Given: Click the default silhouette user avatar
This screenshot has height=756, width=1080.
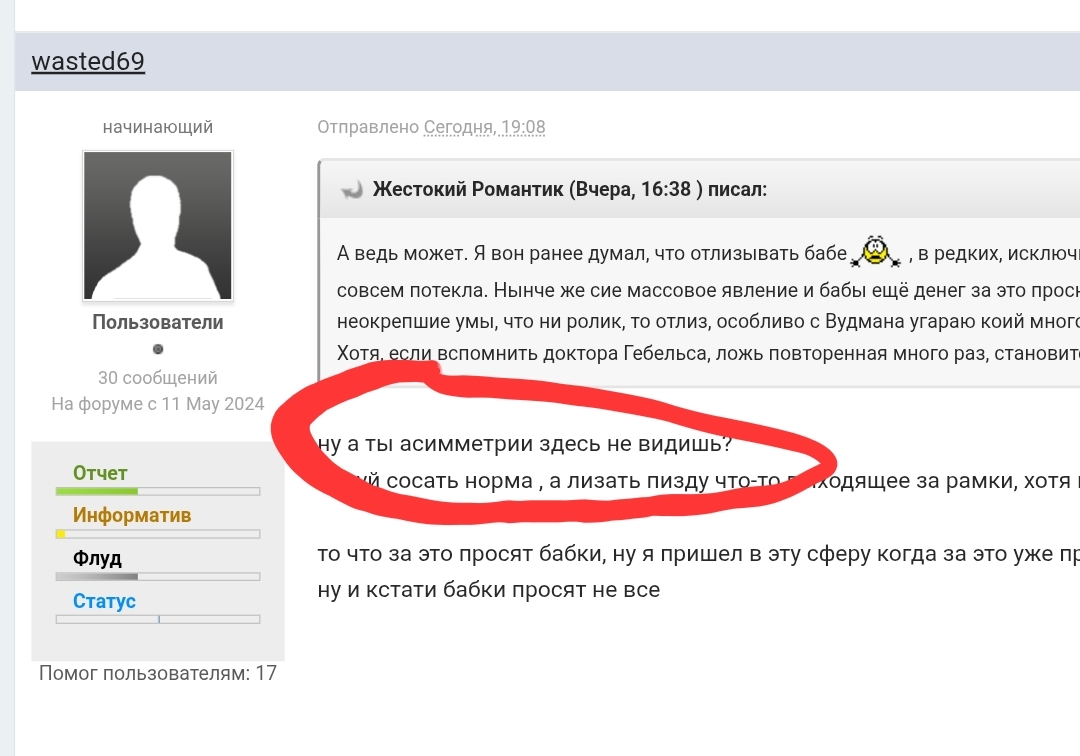Looking at the screenshot, I should click(x=158, y=226).
